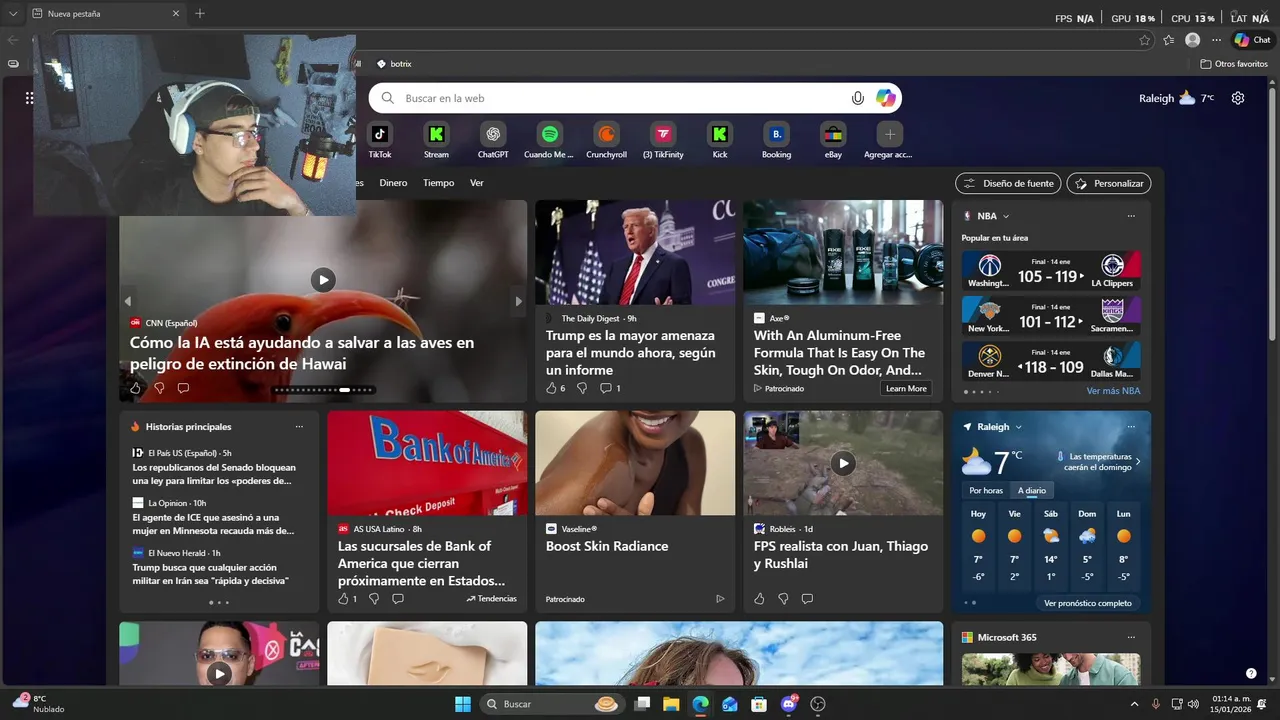Play the FPS realista video

coord(843,463)
